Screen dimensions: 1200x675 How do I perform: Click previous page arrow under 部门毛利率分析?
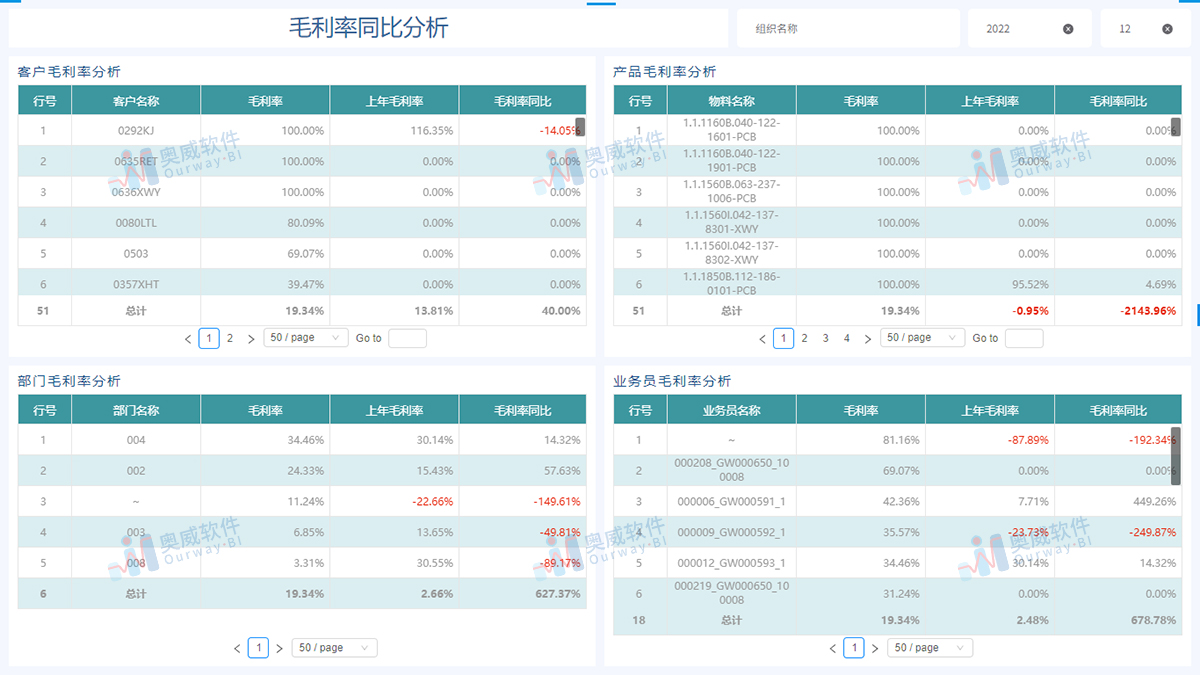pos(236,647)
